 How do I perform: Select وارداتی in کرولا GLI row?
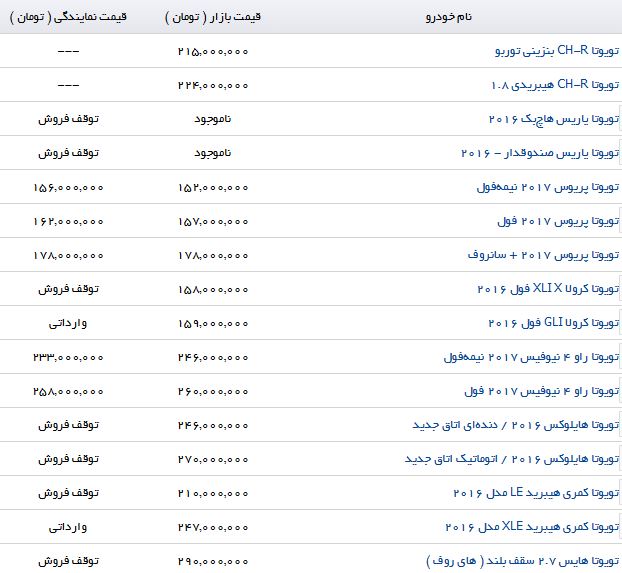68,323
